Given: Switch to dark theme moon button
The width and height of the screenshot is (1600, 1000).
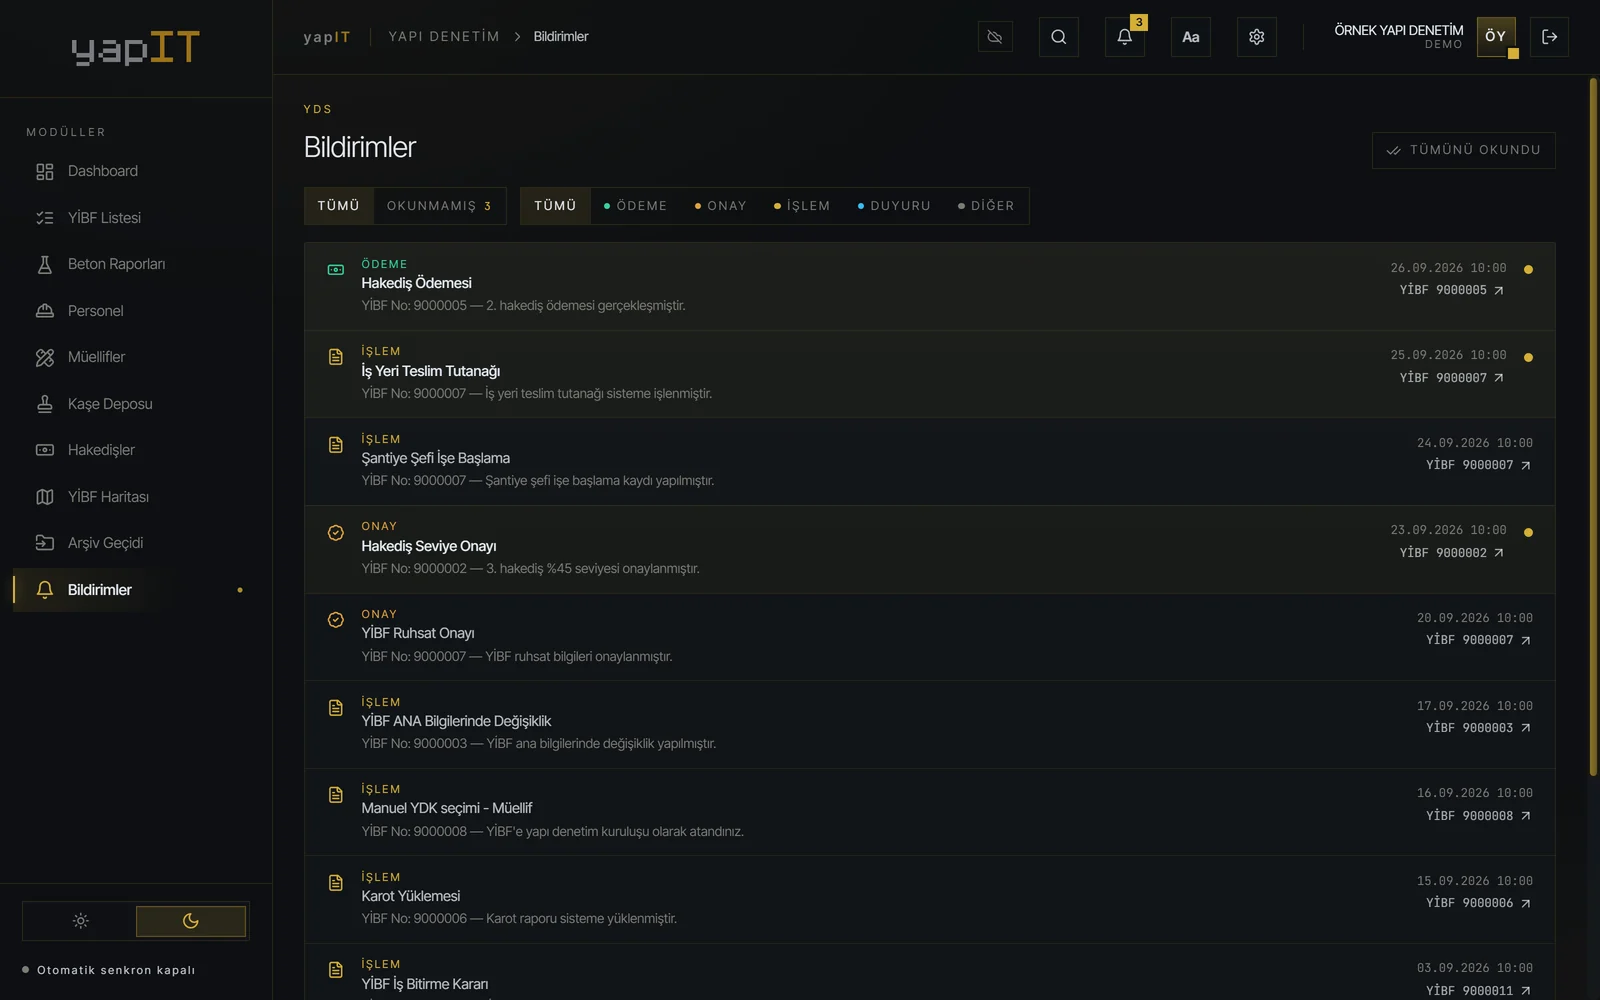Looking at the screenshot, I should [x=191, y=921].
